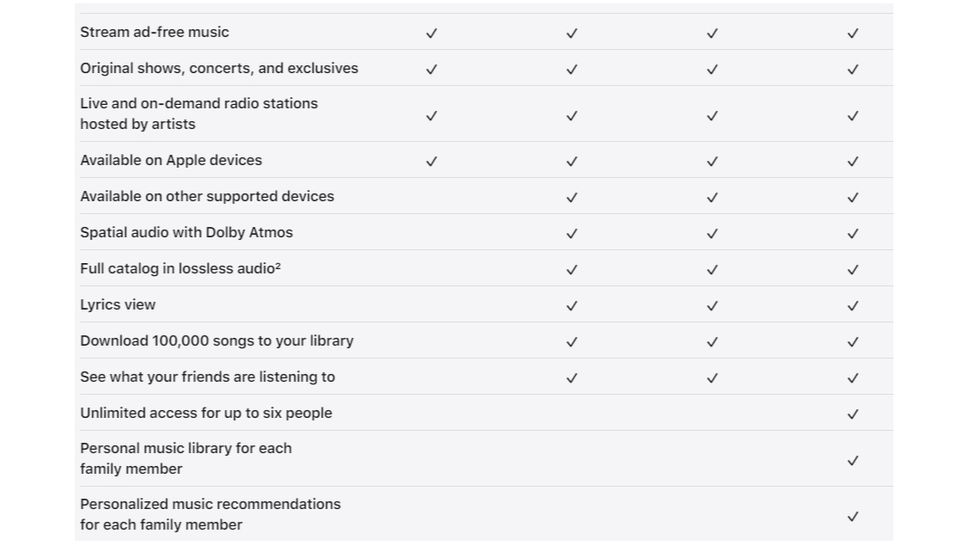Click the Spatial audio with Dolby Atmos text
This screenshot has height=546, width=970.
coord(187,232)
